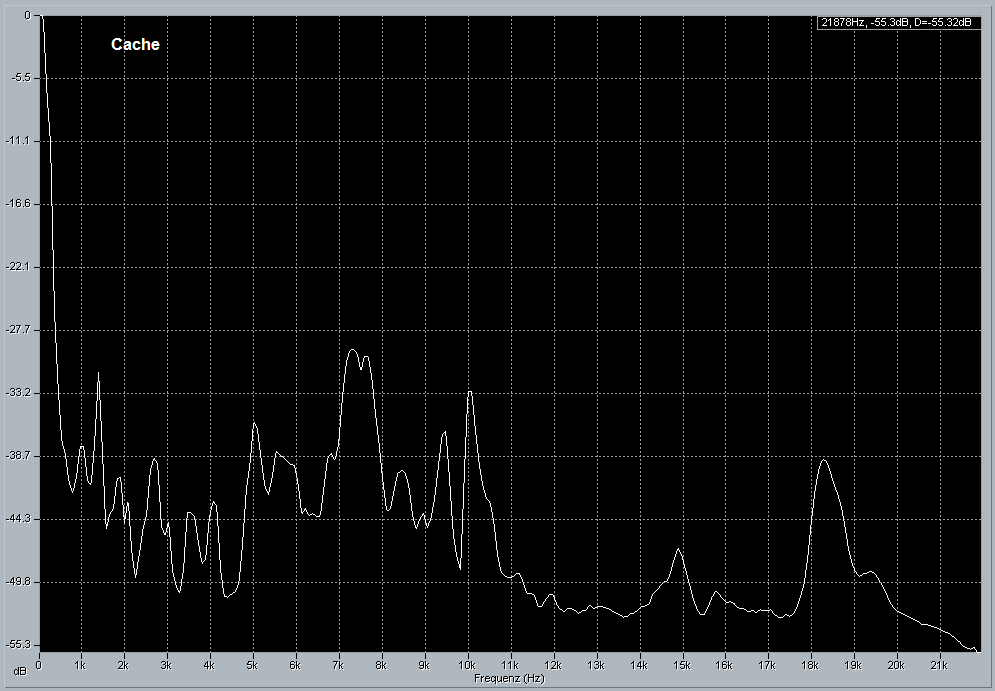Select the '13k' frequency axis tick
This screenshot has height=691, width=995.
click(596, 666)
